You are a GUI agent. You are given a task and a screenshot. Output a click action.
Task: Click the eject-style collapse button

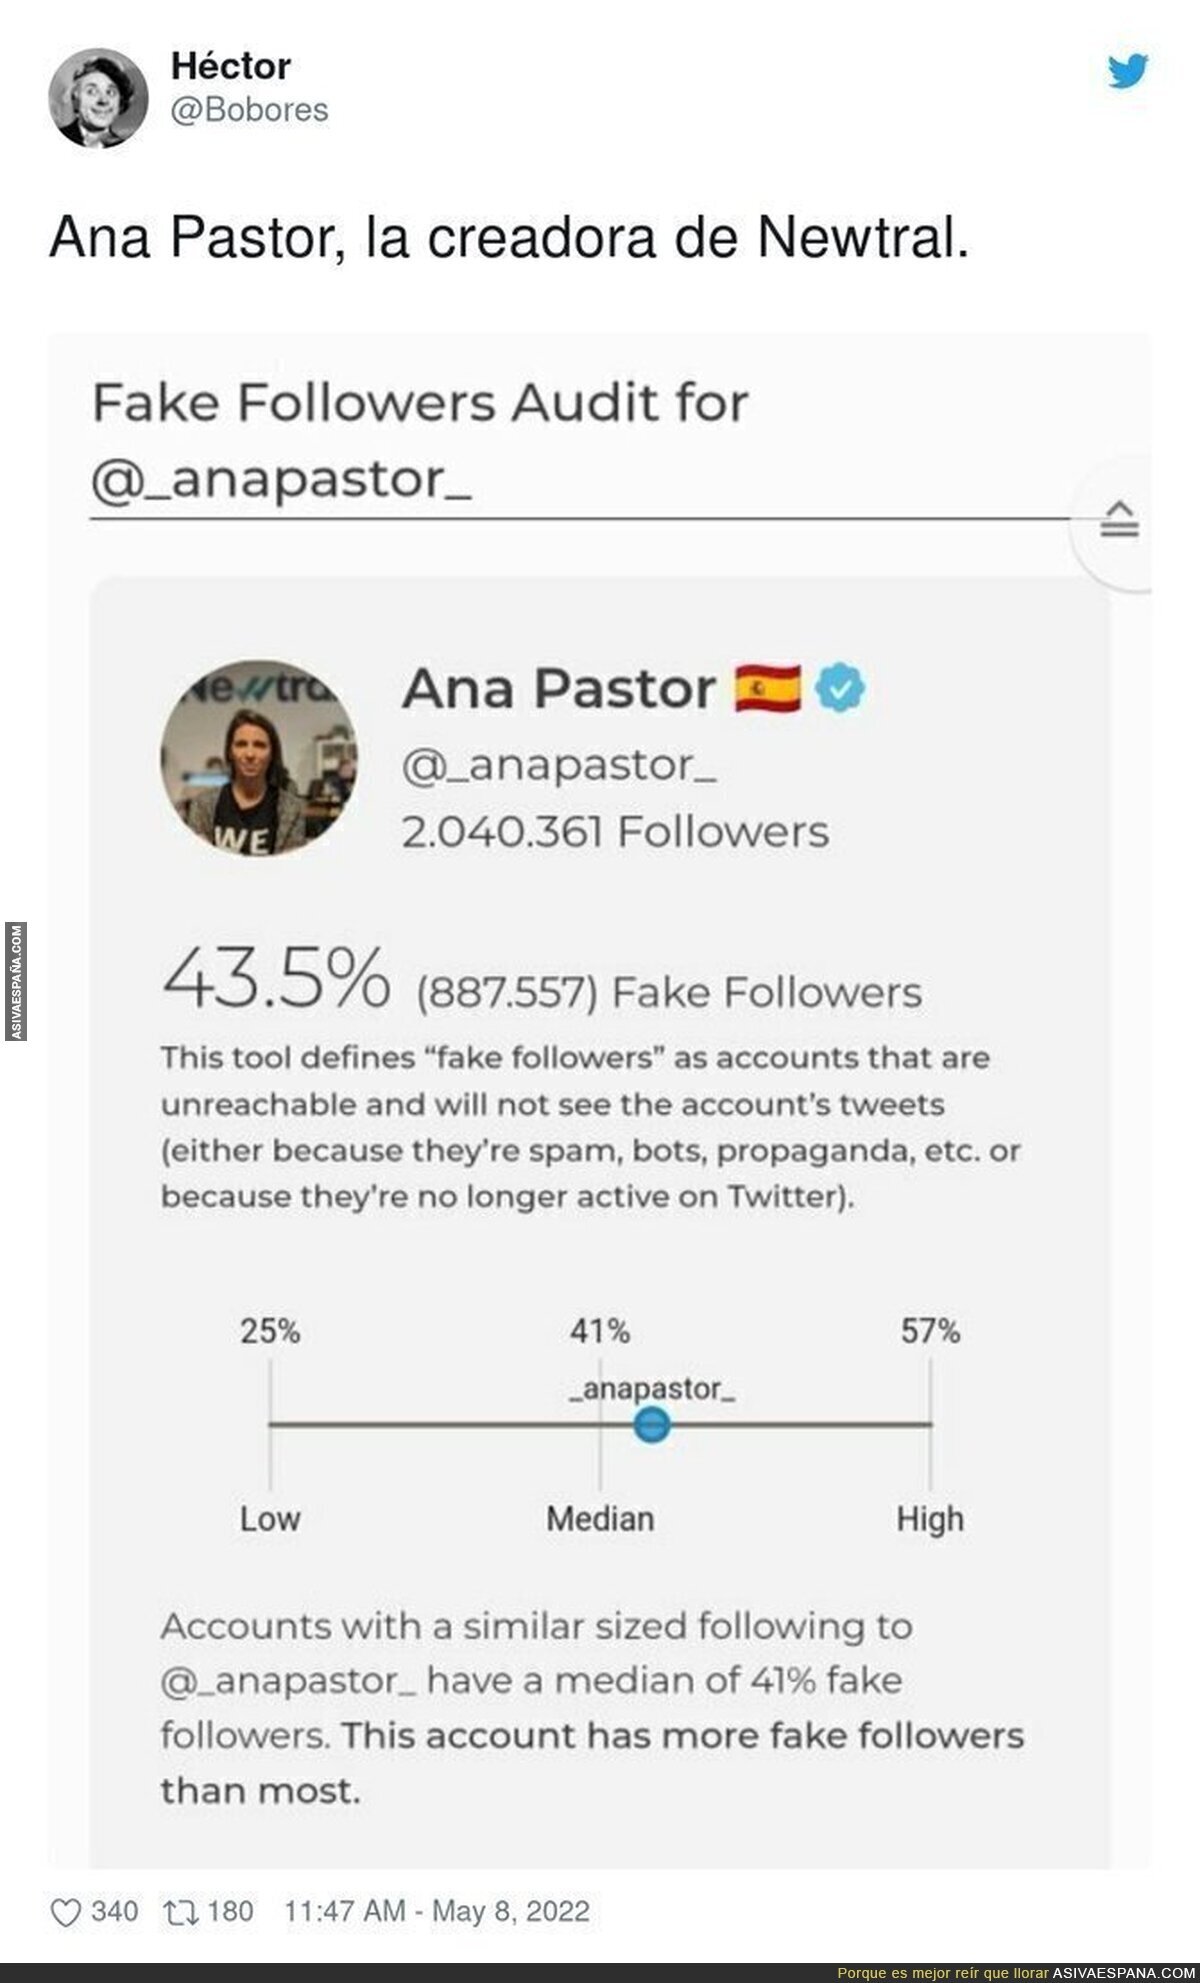click(x=1119, y=519)
